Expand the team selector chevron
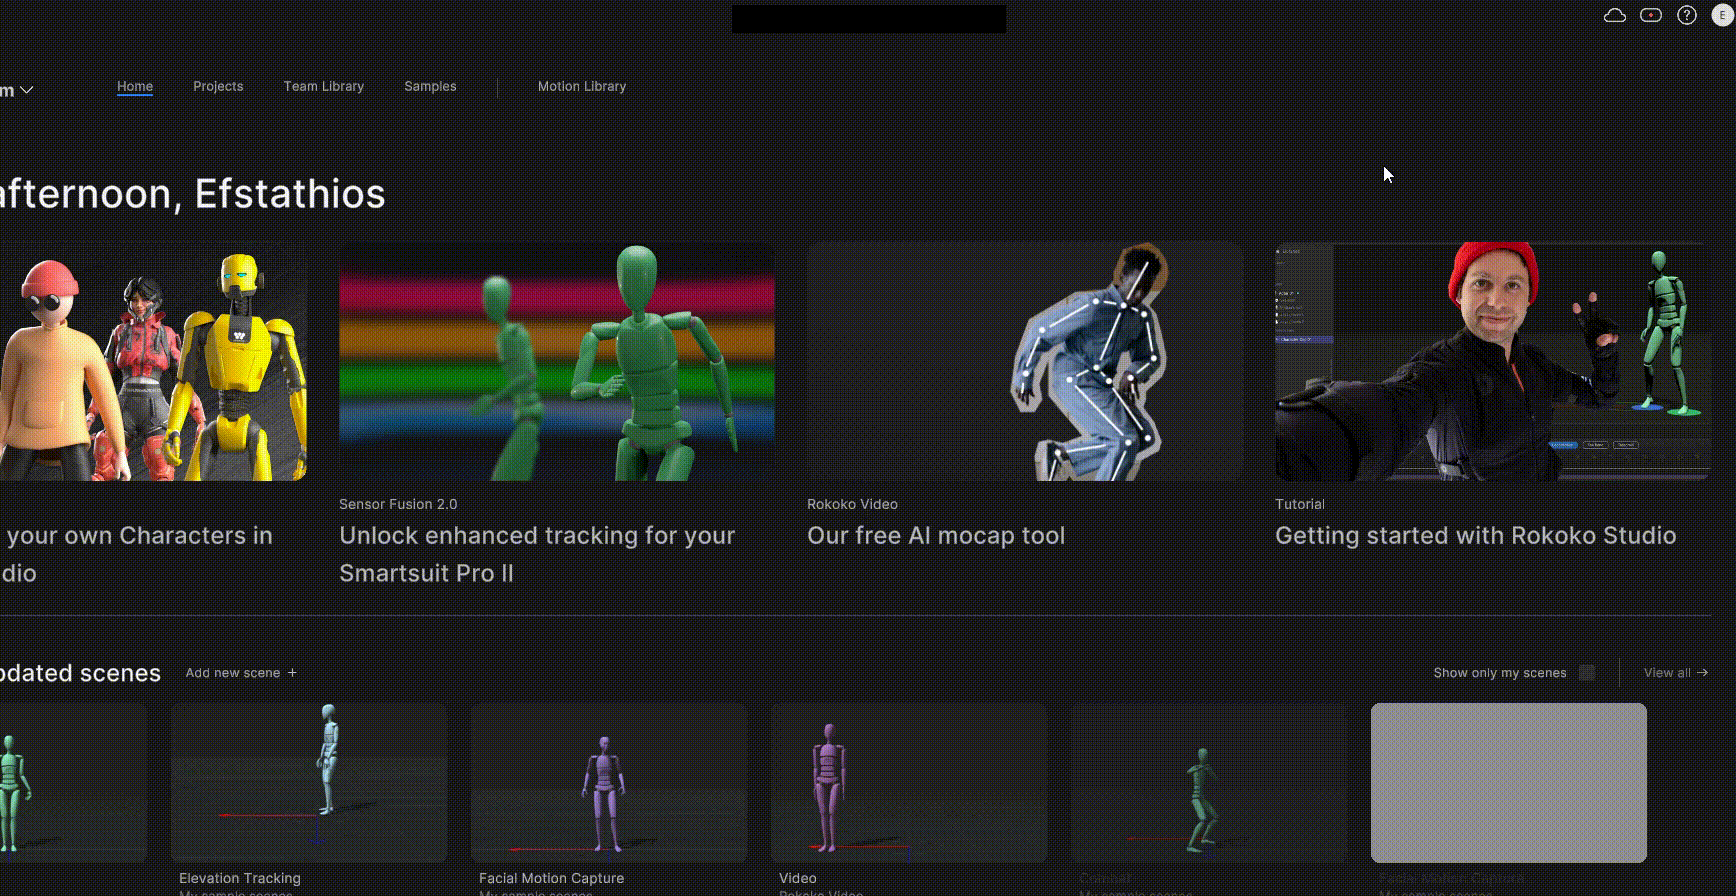This screenshot has height=896, width=1736. point(27,90)
